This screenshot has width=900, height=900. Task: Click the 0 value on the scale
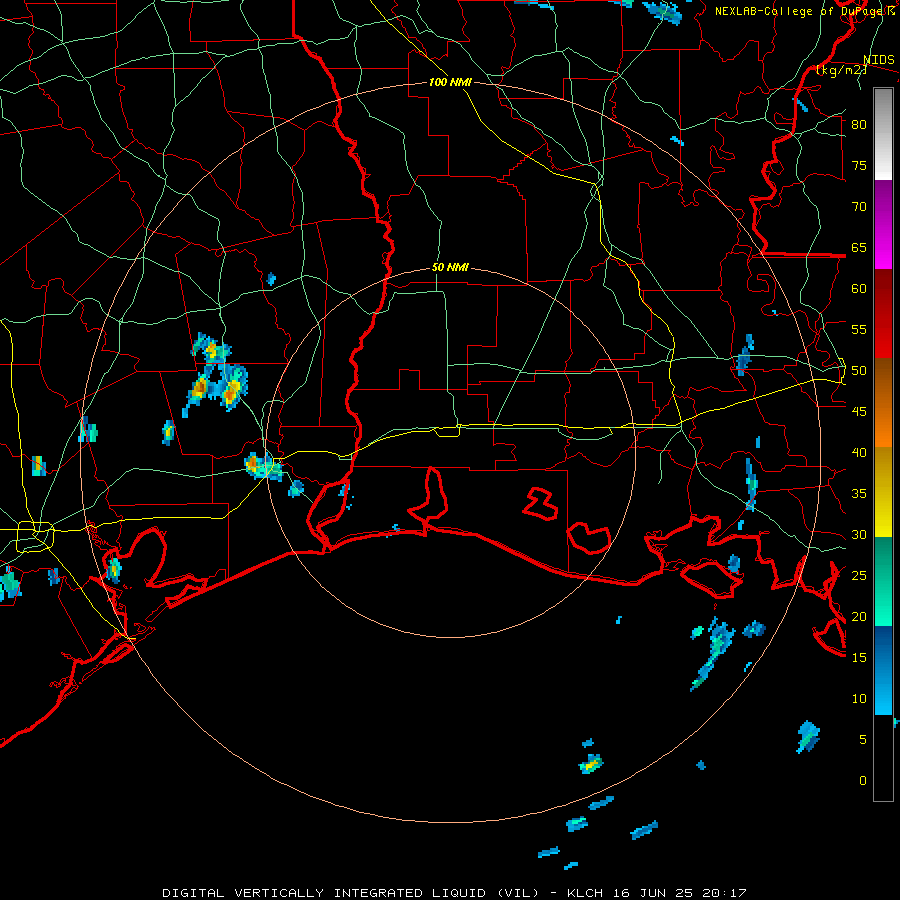[863, 781]
